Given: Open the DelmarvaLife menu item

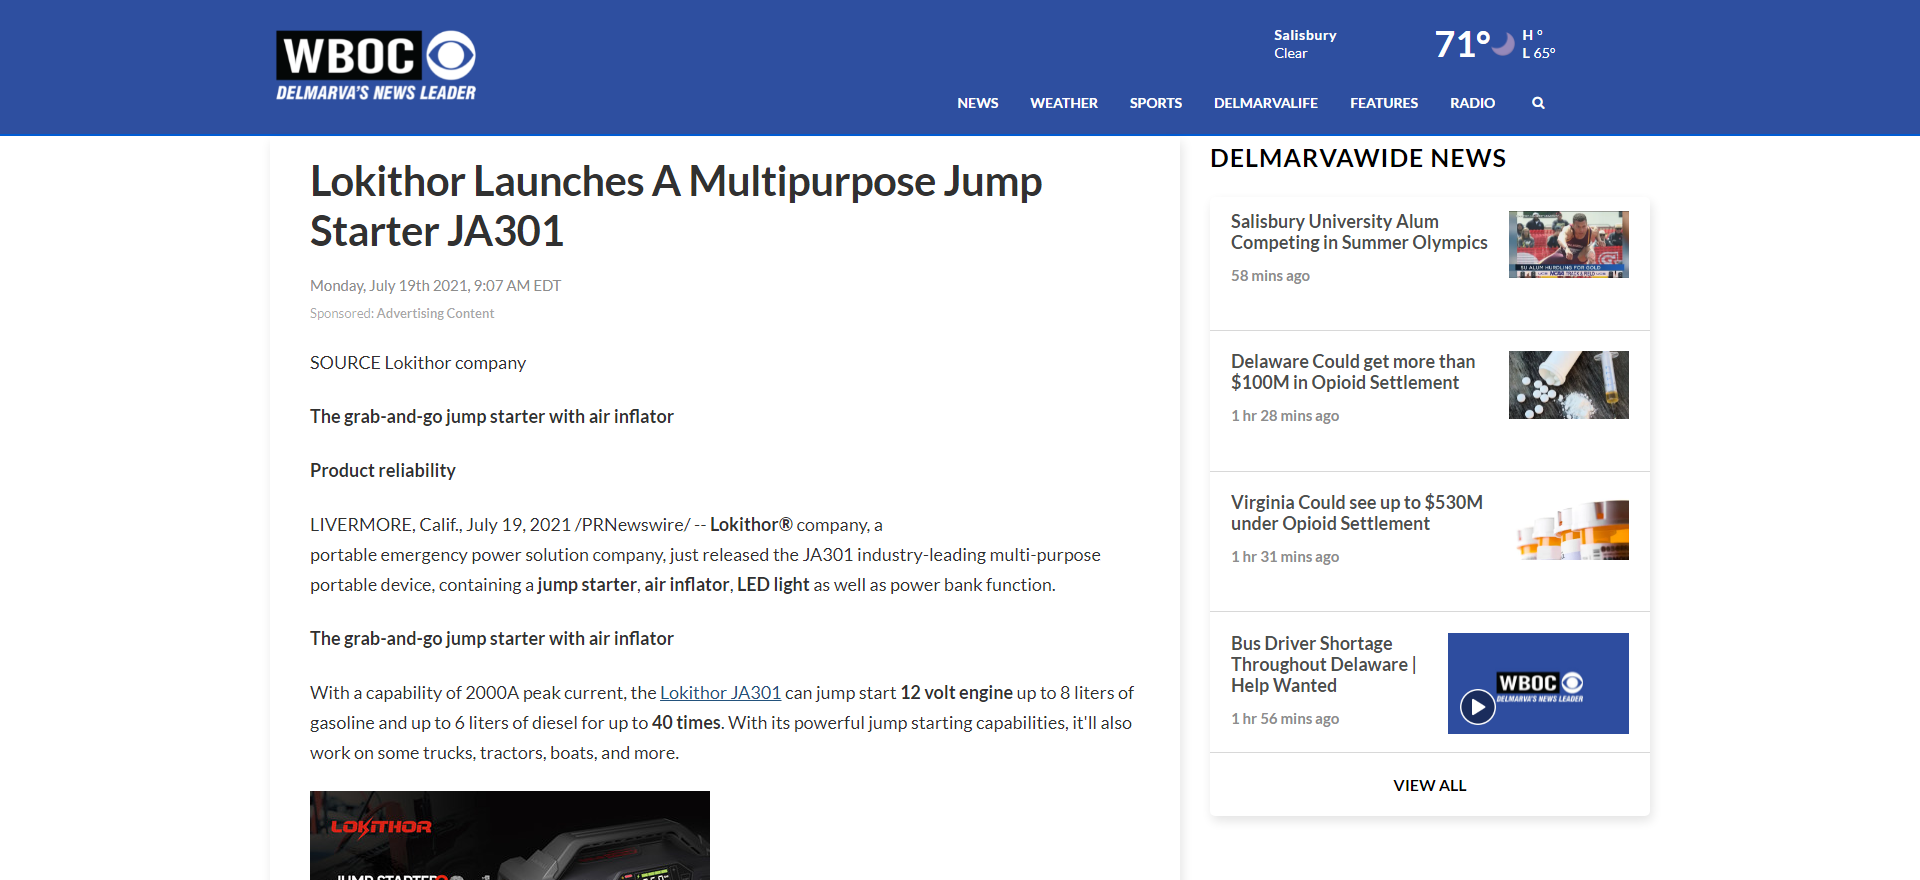Looking at the screenshot, I should [1265, 103].
